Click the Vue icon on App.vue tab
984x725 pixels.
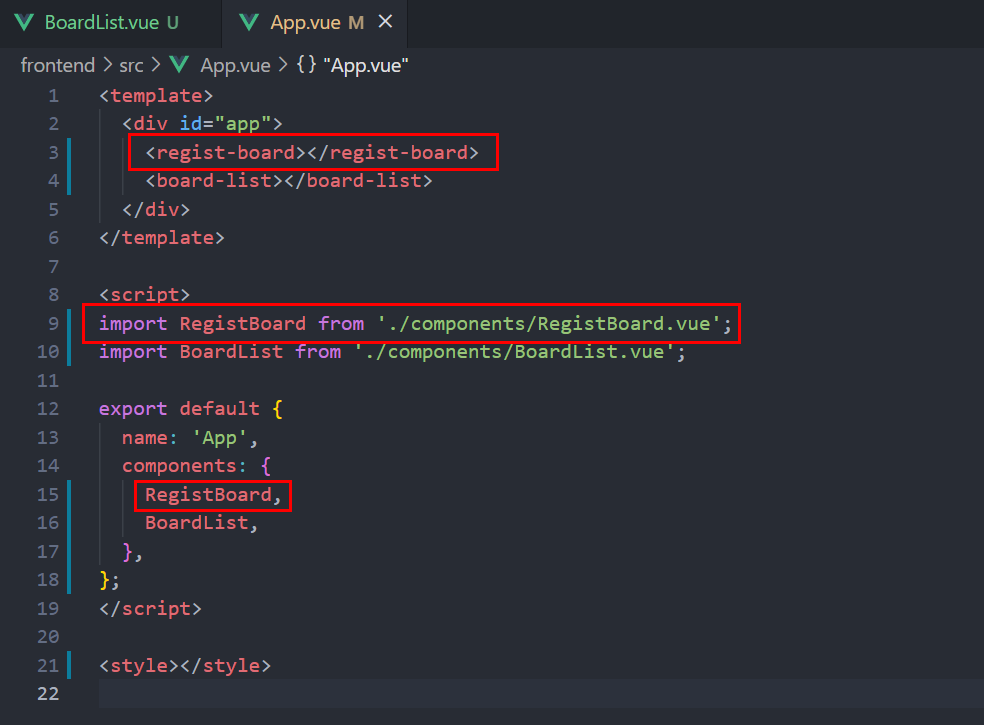click(249, 23)
